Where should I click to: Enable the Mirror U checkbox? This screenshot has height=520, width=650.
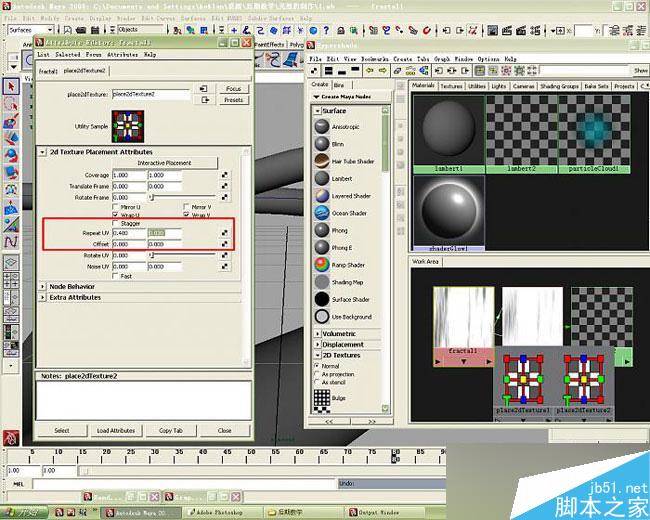116,207
